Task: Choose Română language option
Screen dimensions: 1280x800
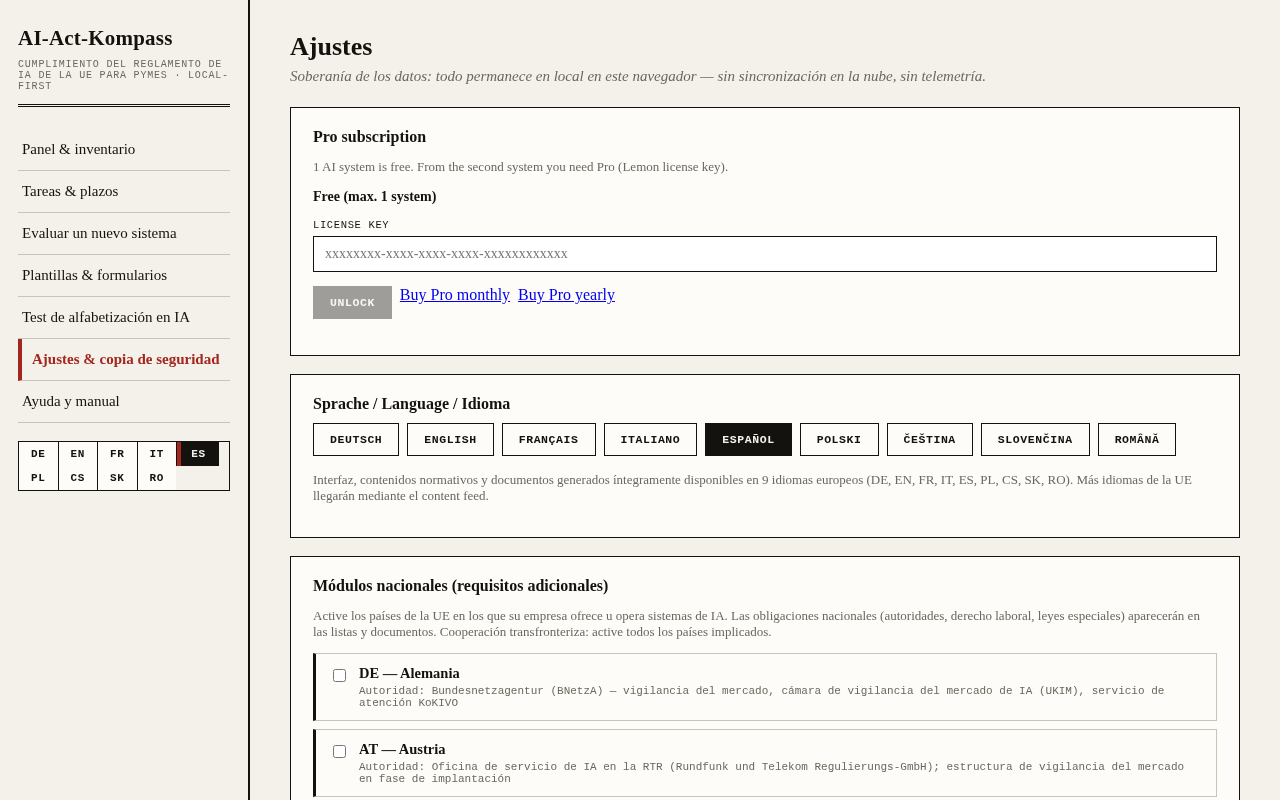Action: (x=1137, y=439)
